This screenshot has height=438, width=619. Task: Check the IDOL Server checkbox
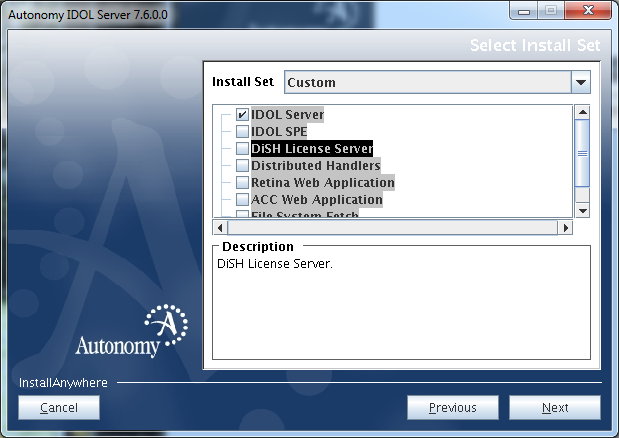pyautogui.click(x=242, y=114)
